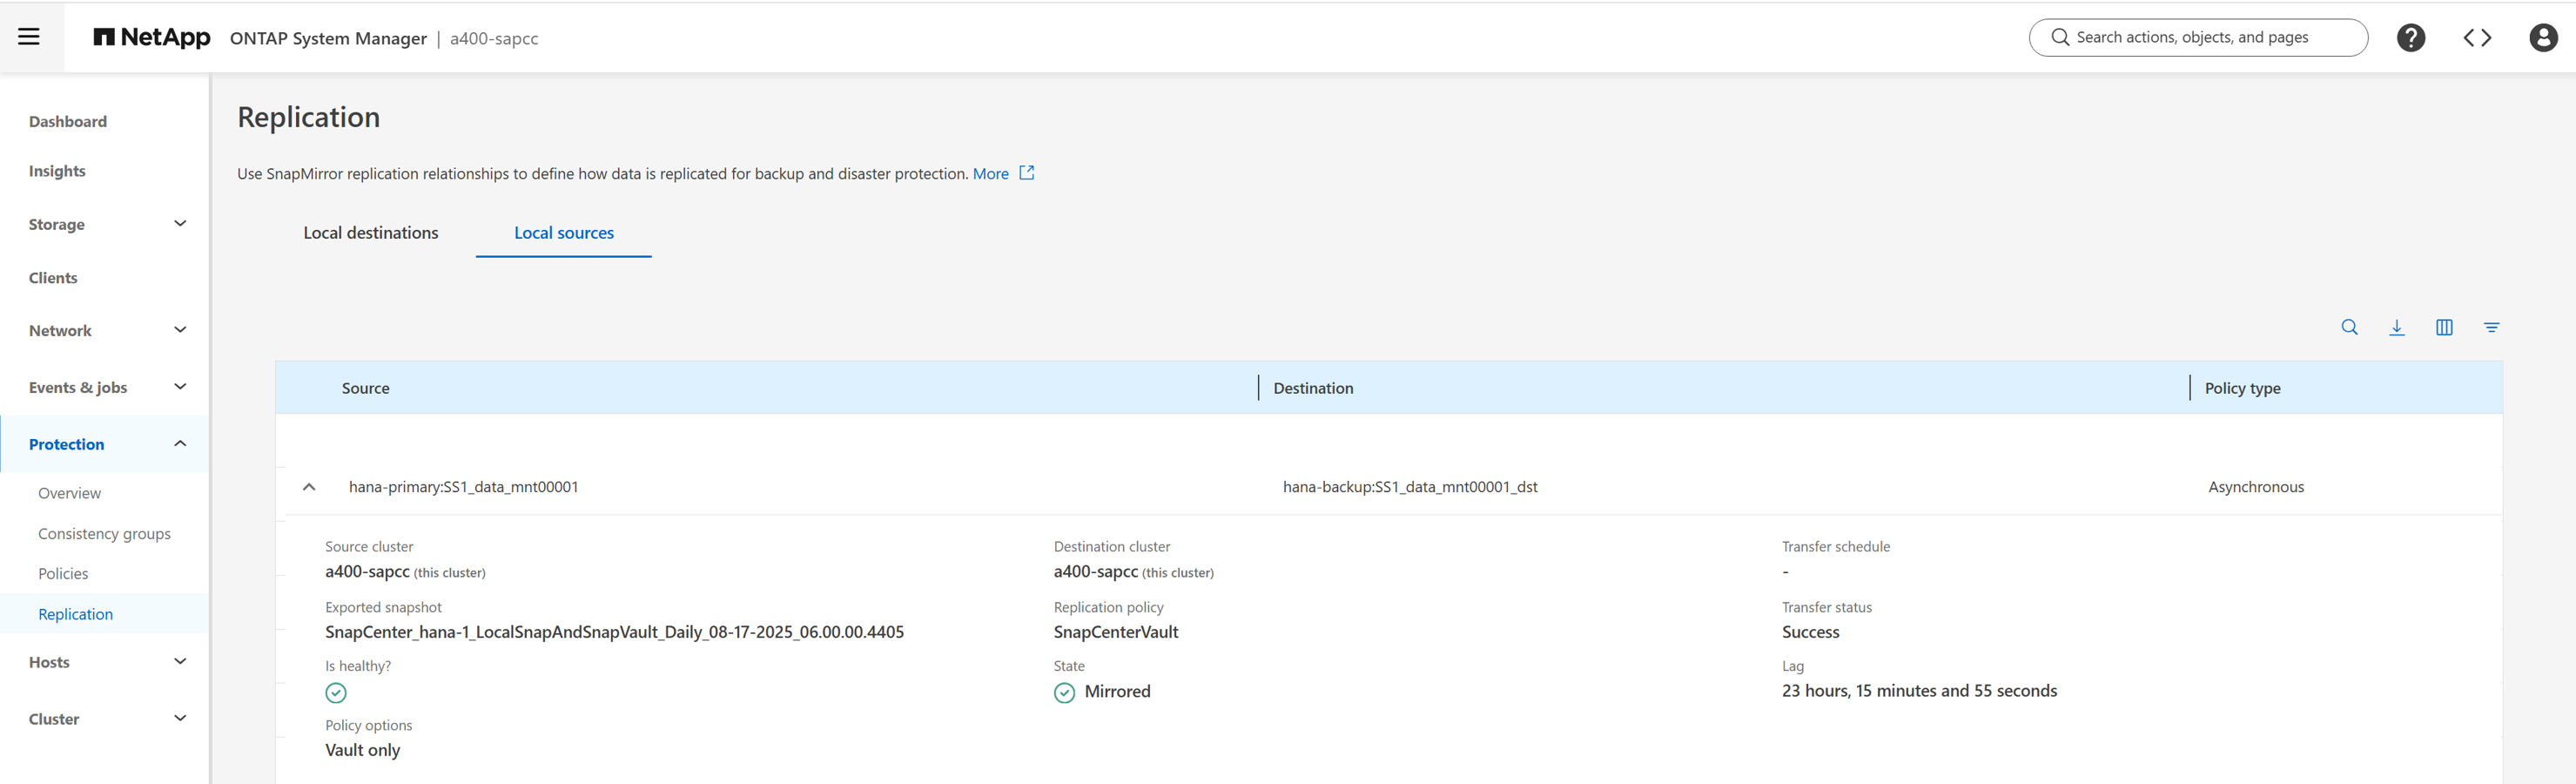This screenshot has width=2576, height=784.
Task: Click the ONTAP System Manager title
Action: pyautogui.click(x=328, y=38)
